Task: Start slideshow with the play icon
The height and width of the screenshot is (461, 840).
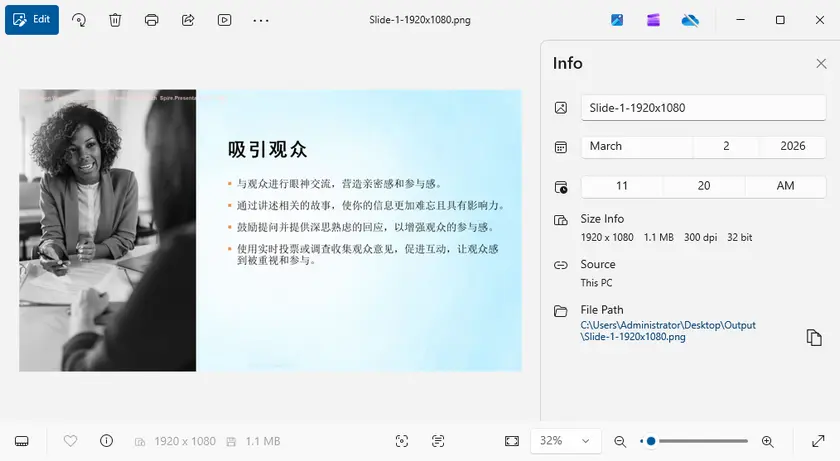Action: pyautogui.click(x=224, y=20)
